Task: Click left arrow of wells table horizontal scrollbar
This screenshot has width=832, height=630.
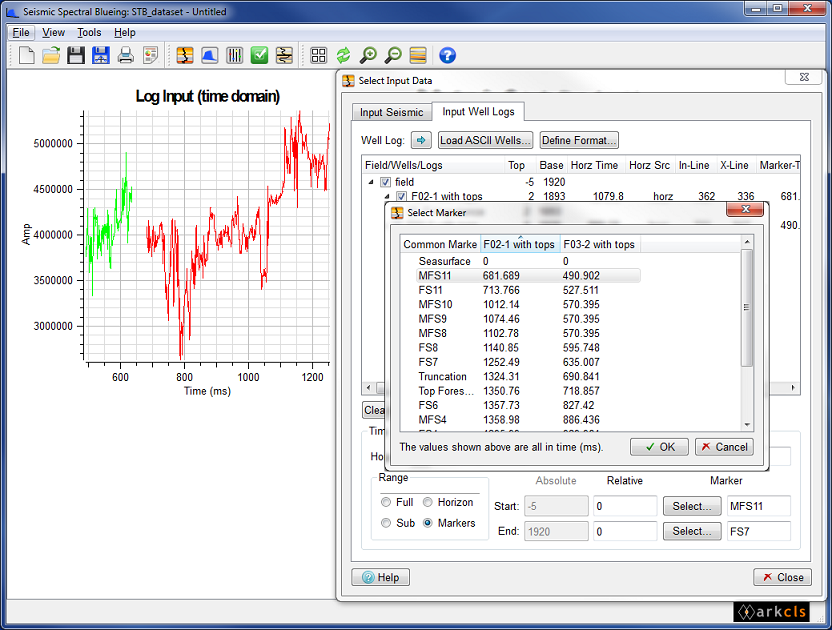Action: [369, 388]
